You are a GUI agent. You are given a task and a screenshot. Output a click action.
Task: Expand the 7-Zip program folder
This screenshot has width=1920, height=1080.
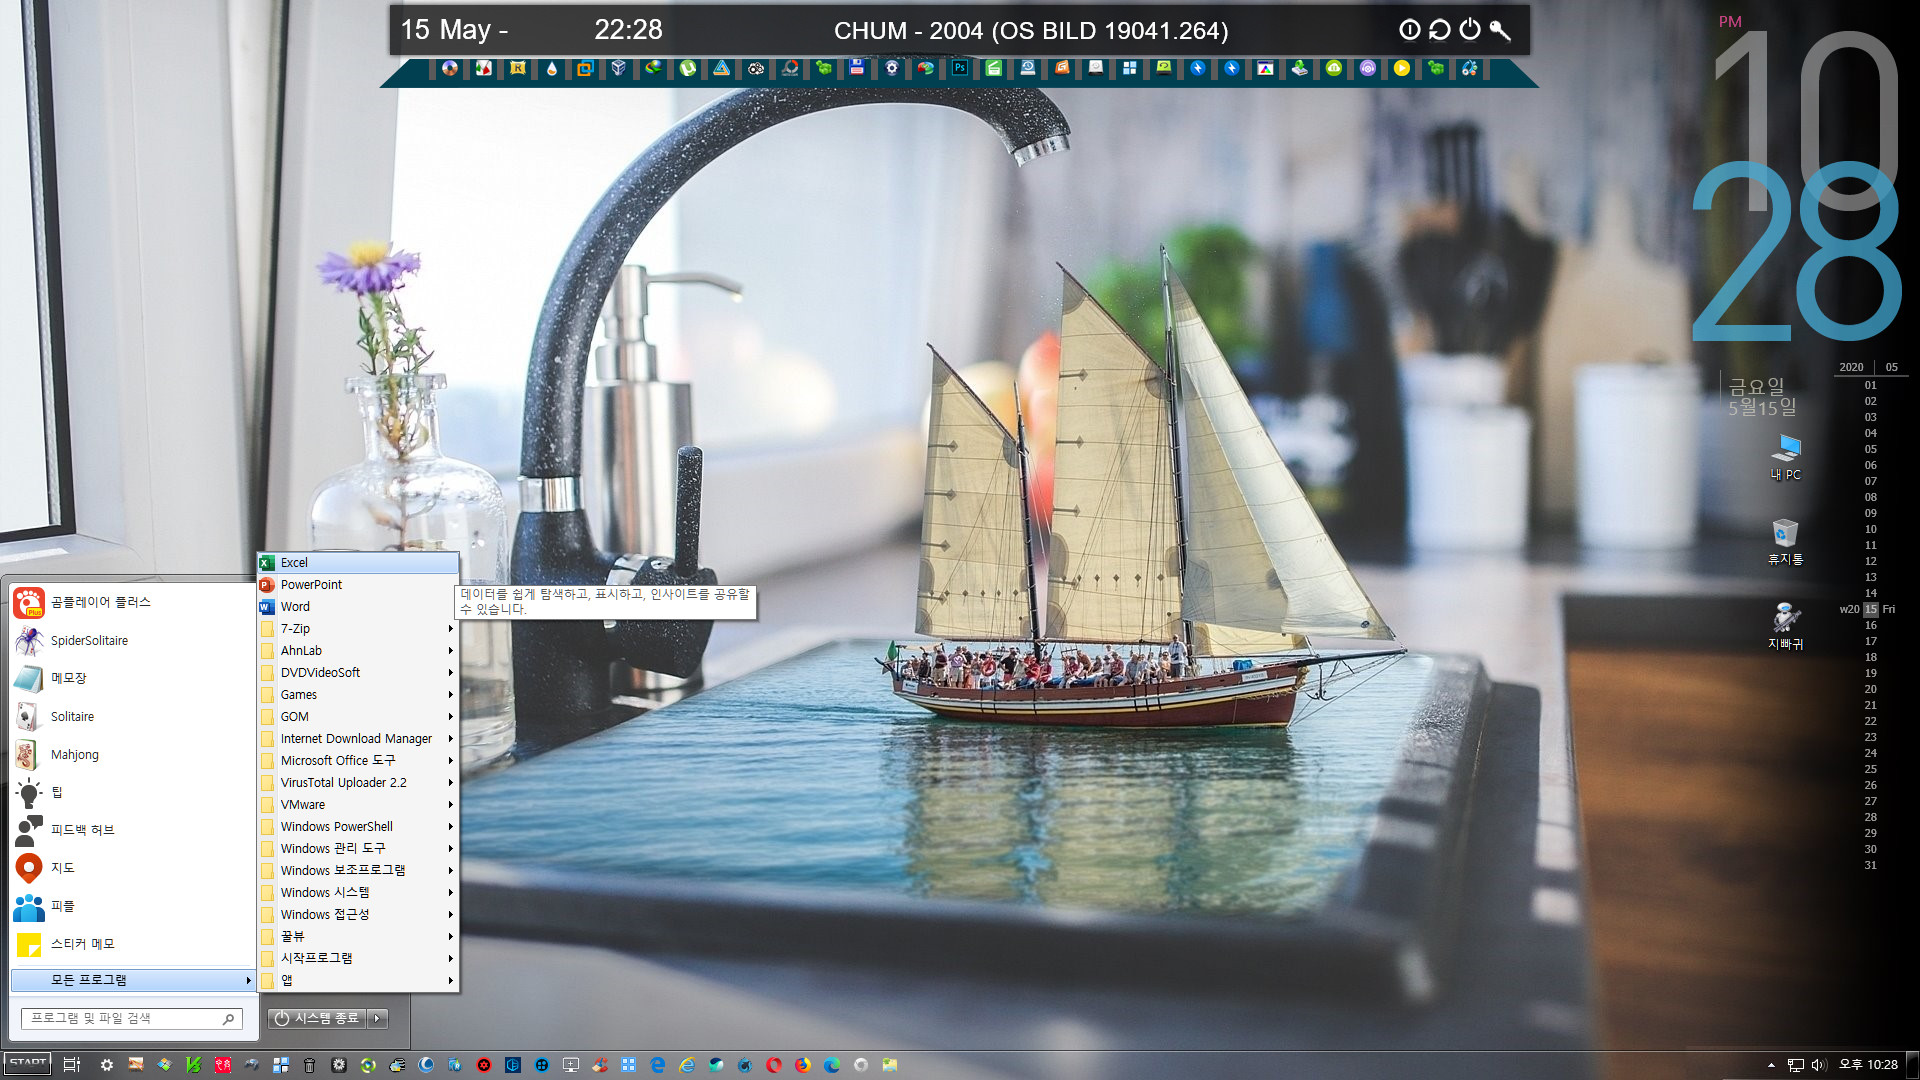pyautogui.click(x=358, y=629)
